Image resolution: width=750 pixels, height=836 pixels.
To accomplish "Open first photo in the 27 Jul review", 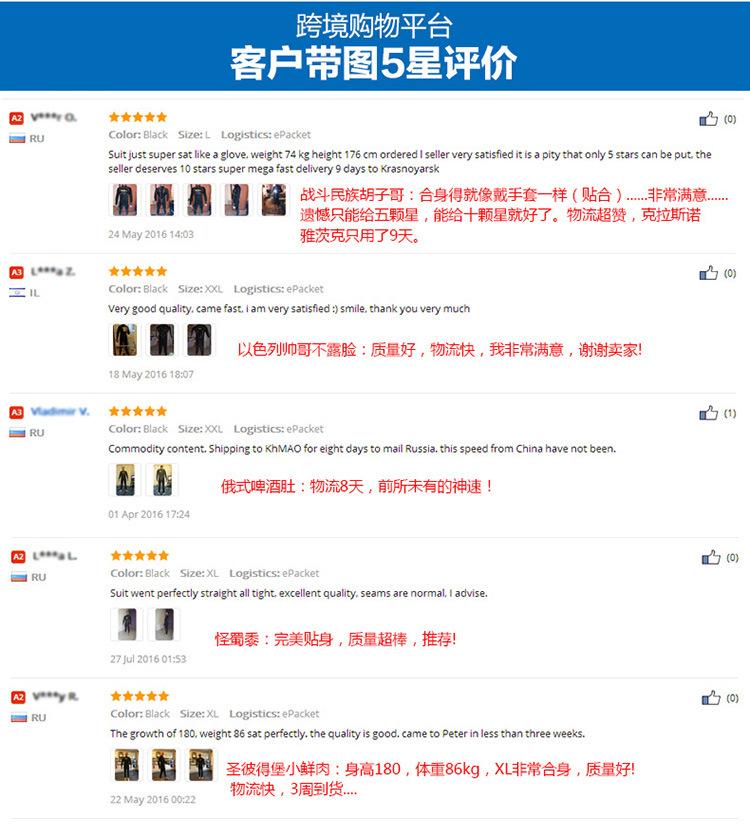I will click(127, 624).
